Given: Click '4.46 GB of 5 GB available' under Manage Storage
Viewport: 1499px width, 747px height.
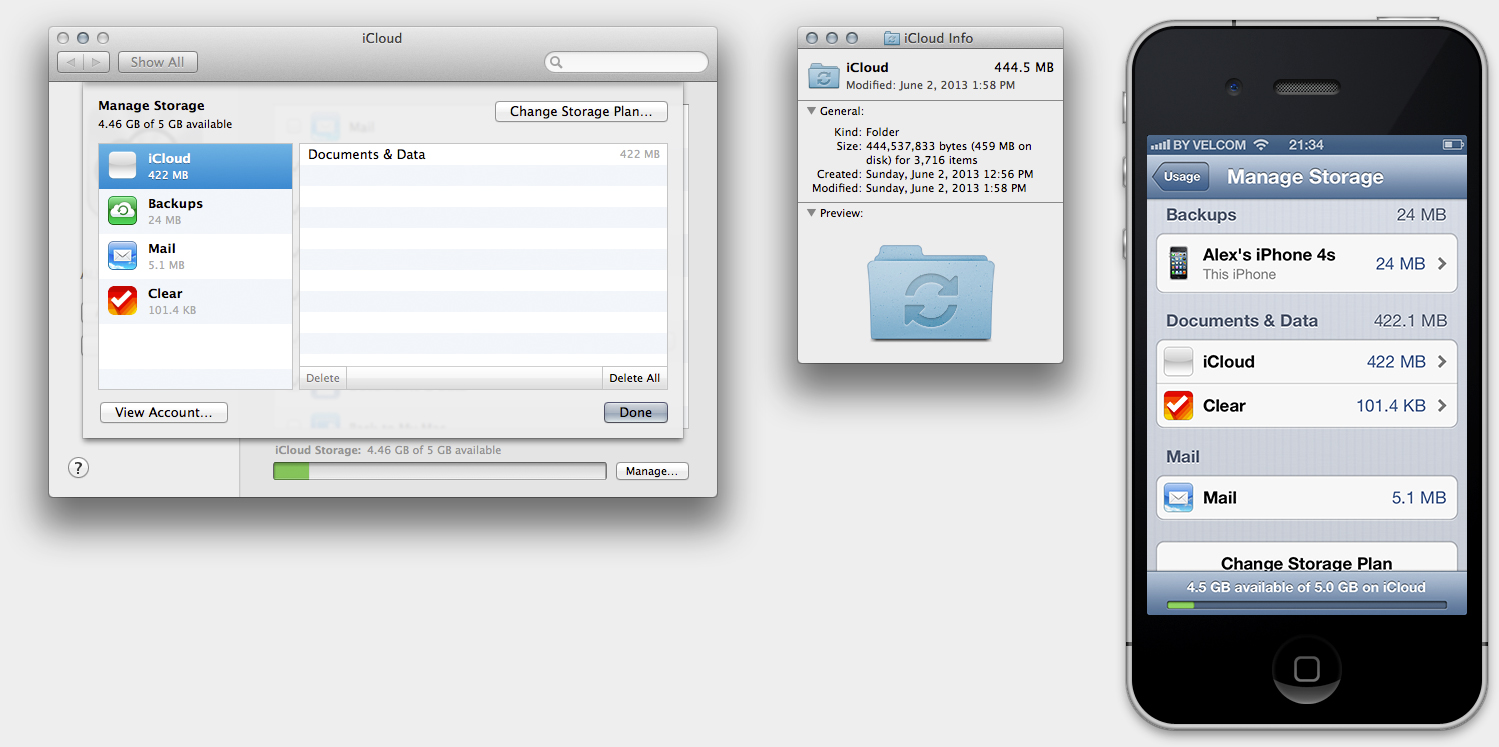Looking at the screenshot, I should [x=165, y=124].
